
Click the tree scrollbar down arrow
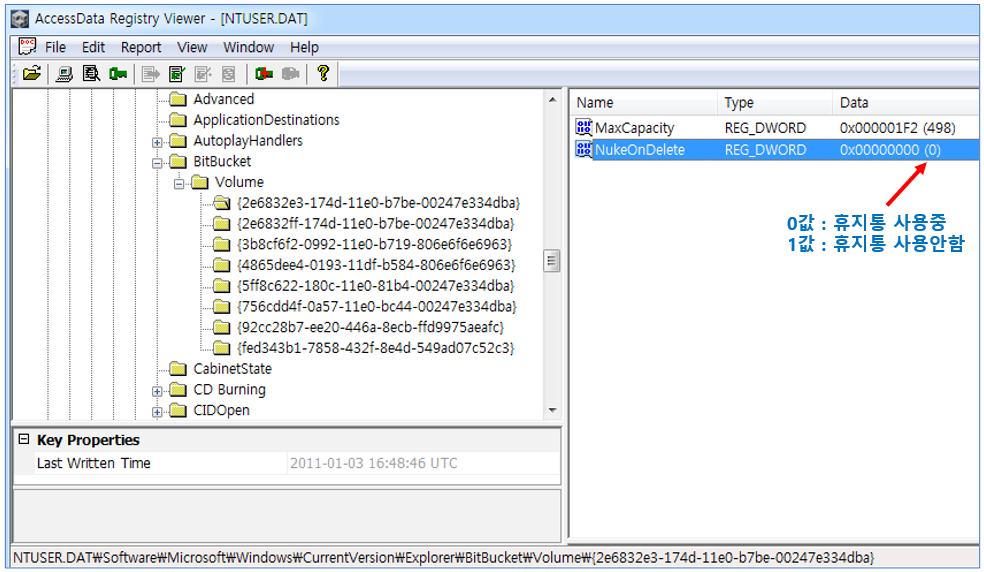point(552,411)
